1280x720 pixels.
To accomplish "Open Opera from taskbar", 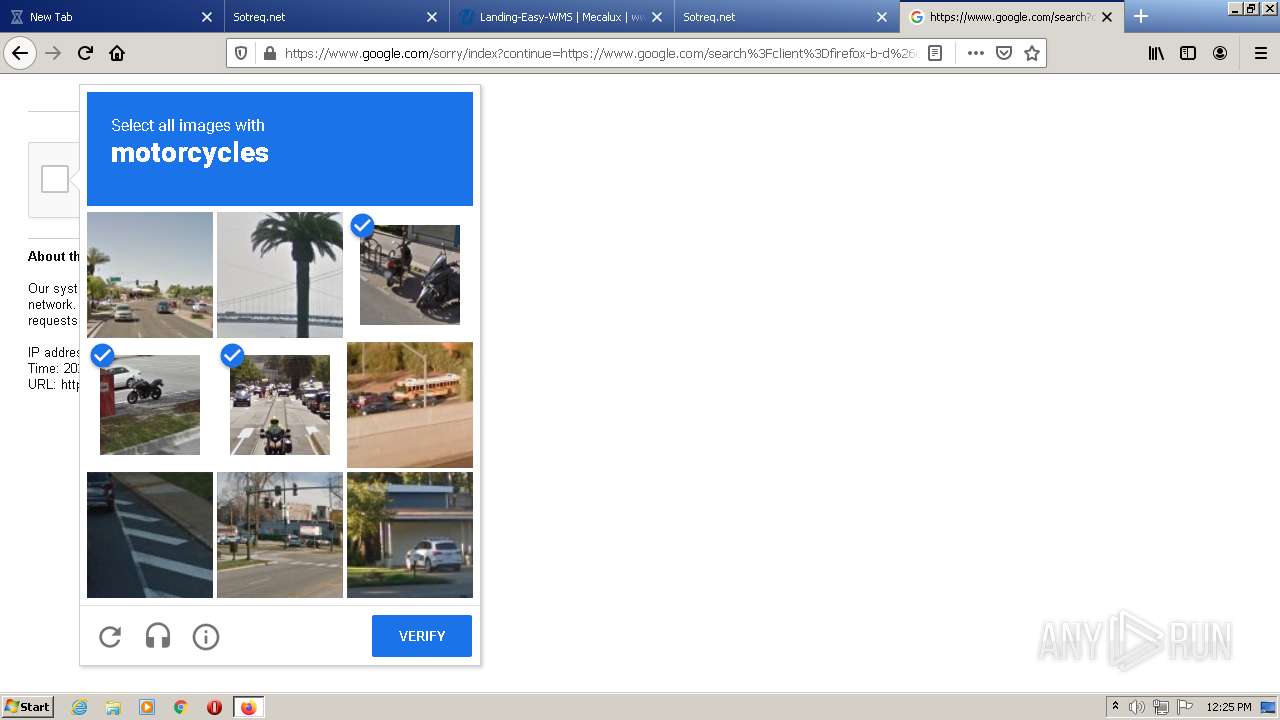I will pyautogui.click(x=214, y=707).
